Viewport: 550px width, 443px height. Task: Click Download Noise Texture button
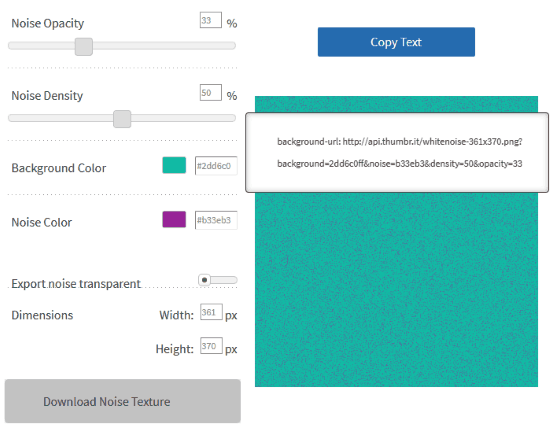tap(123, 401)
